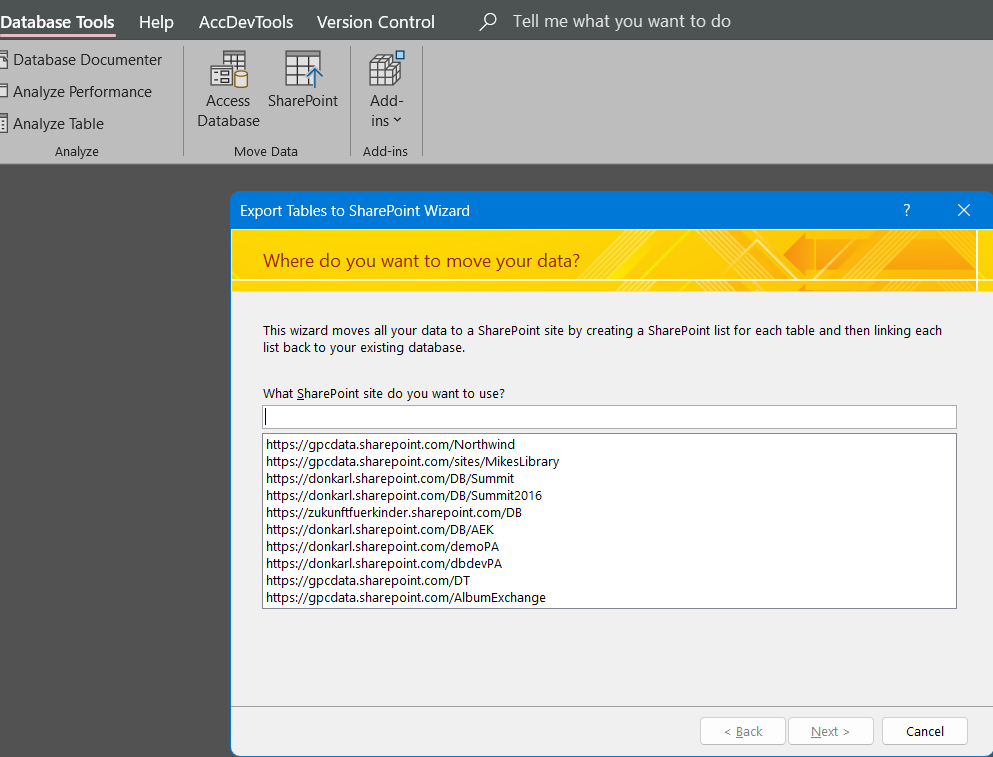Click the SharePoint site URL text field

point(609,417)
